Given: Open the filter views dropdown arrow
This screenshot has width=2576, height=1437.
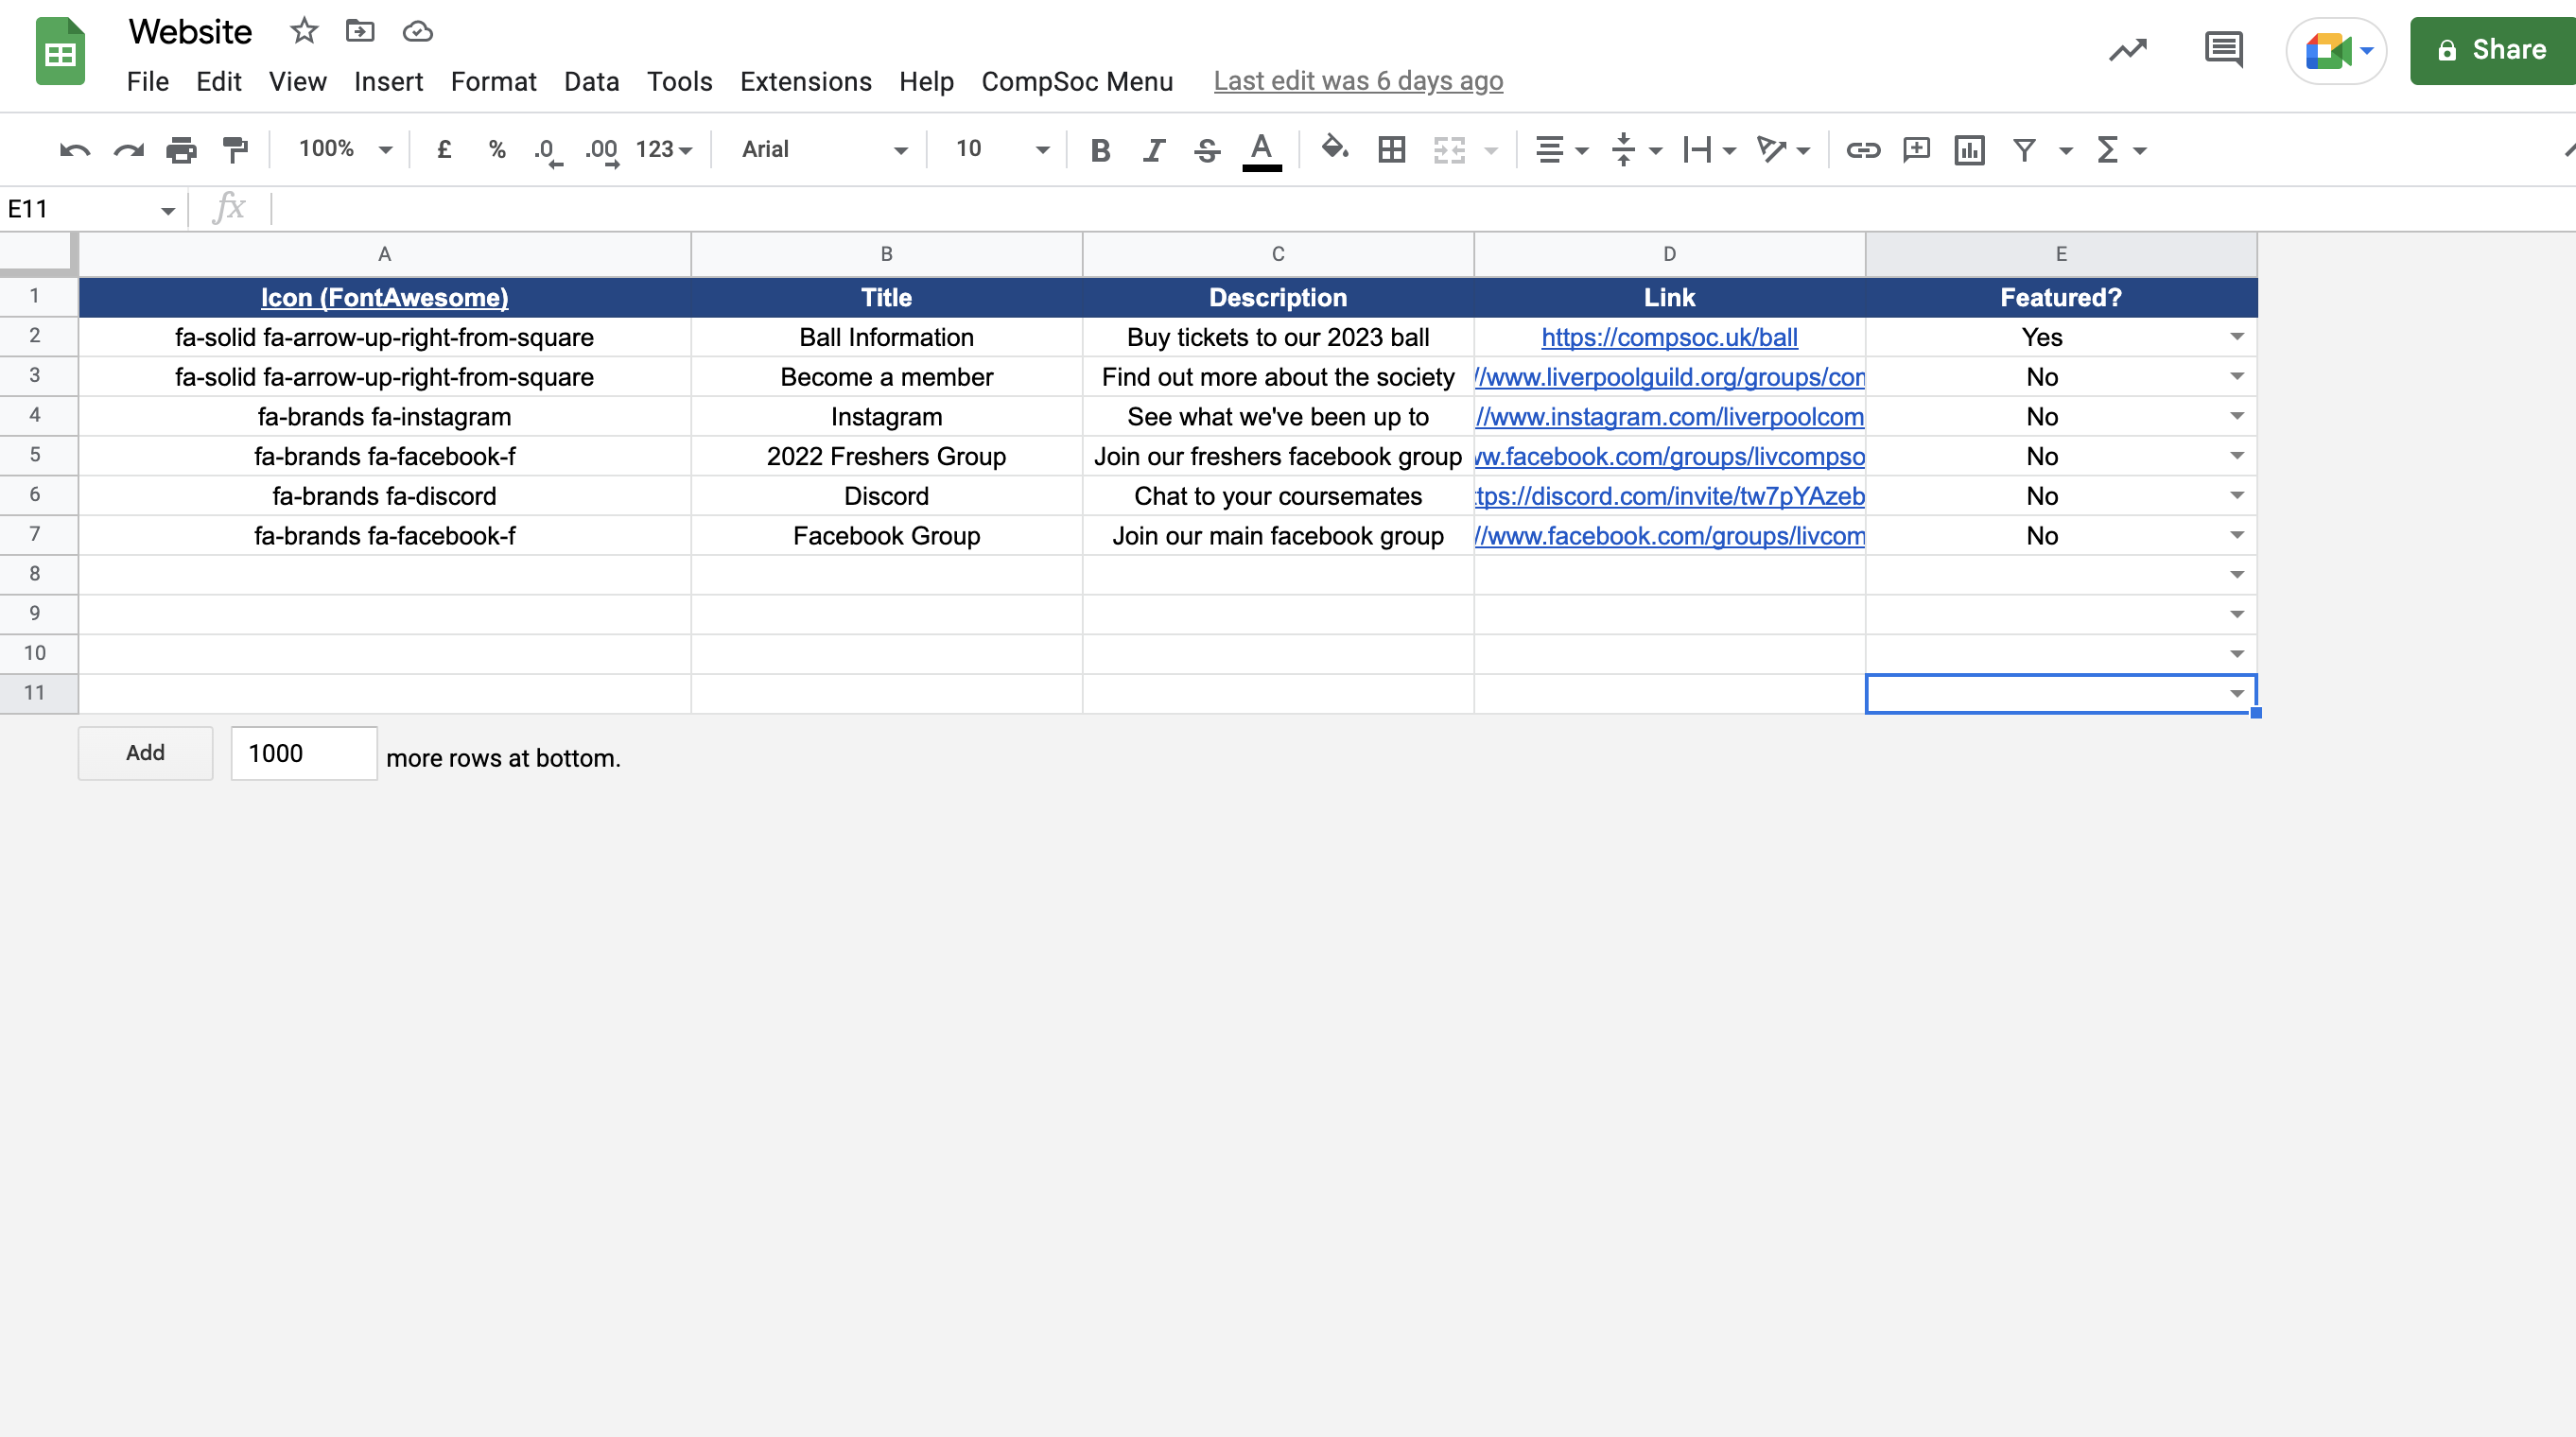Looking at the screenshot, I should pyautogui.click(x=2066, y=151).
